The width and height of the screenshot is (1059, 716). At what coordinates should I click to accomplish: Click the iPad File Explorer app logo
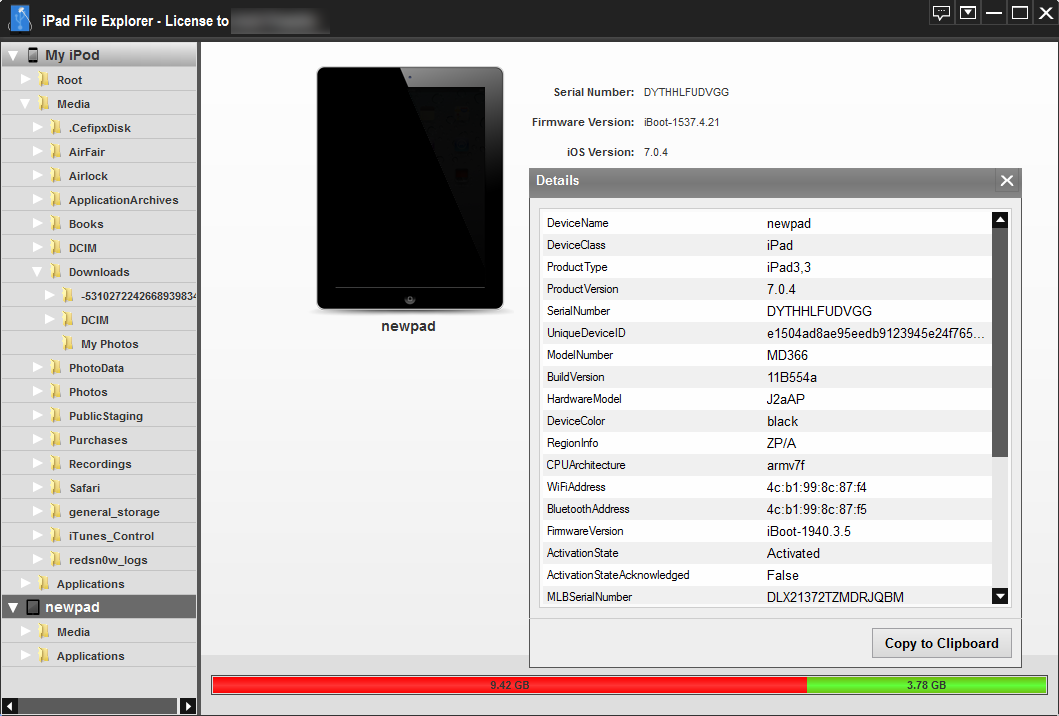(20, 18)
